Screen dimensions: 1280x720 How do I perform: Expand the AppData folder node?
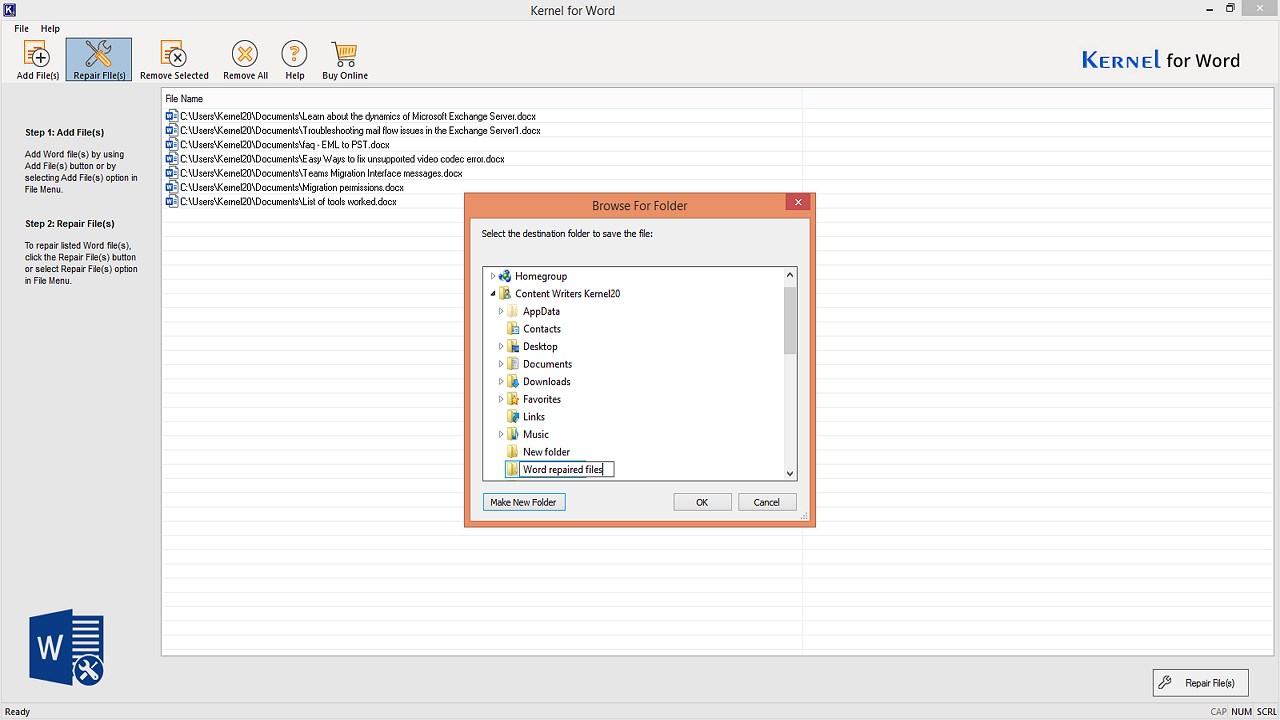point(501,311)
